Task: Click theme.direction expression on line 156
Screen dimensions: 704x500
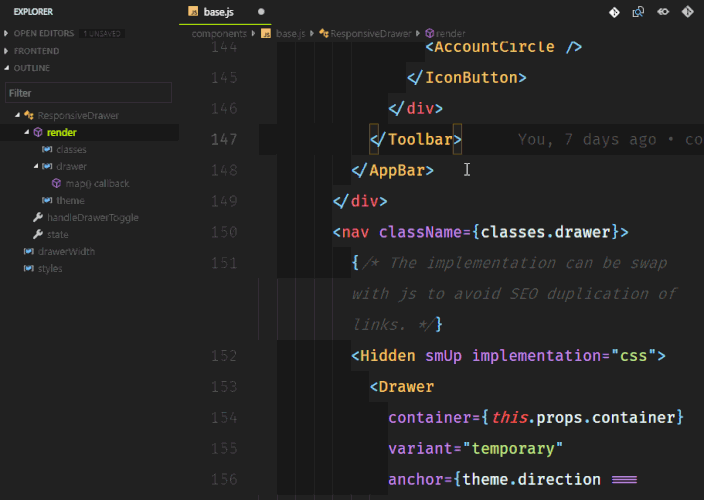Action: tap(531, 480)
